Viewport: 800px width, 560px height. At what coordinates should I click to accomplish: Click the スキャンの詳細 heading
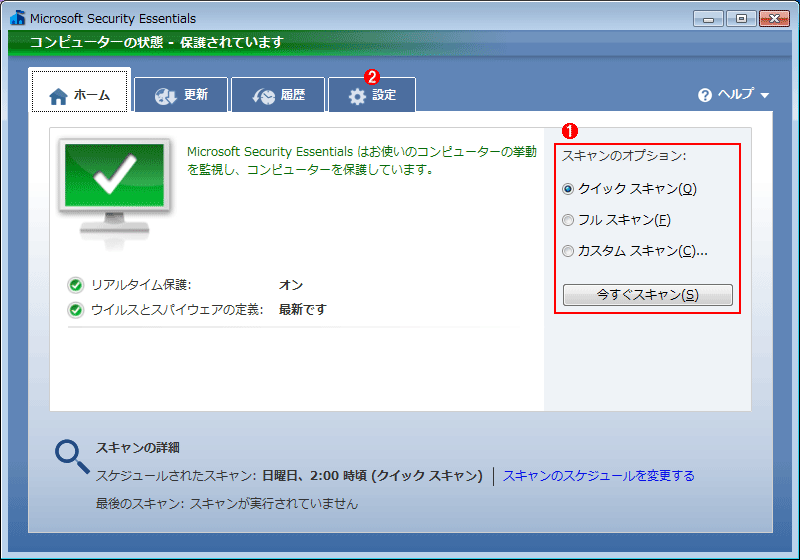(138, 447)
